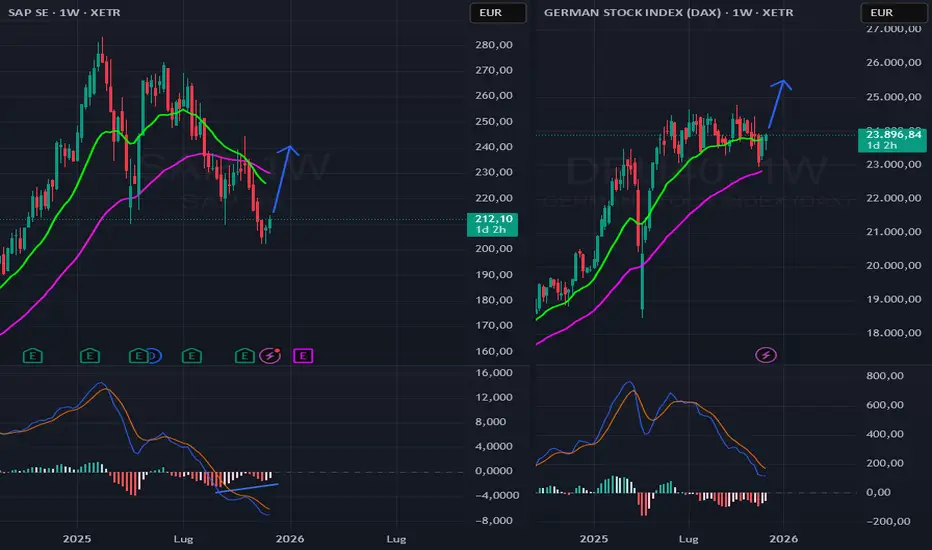932x550 pixels.
Task: Click the 800,00 DAX MACD scale value
Action: pos(885,376)
